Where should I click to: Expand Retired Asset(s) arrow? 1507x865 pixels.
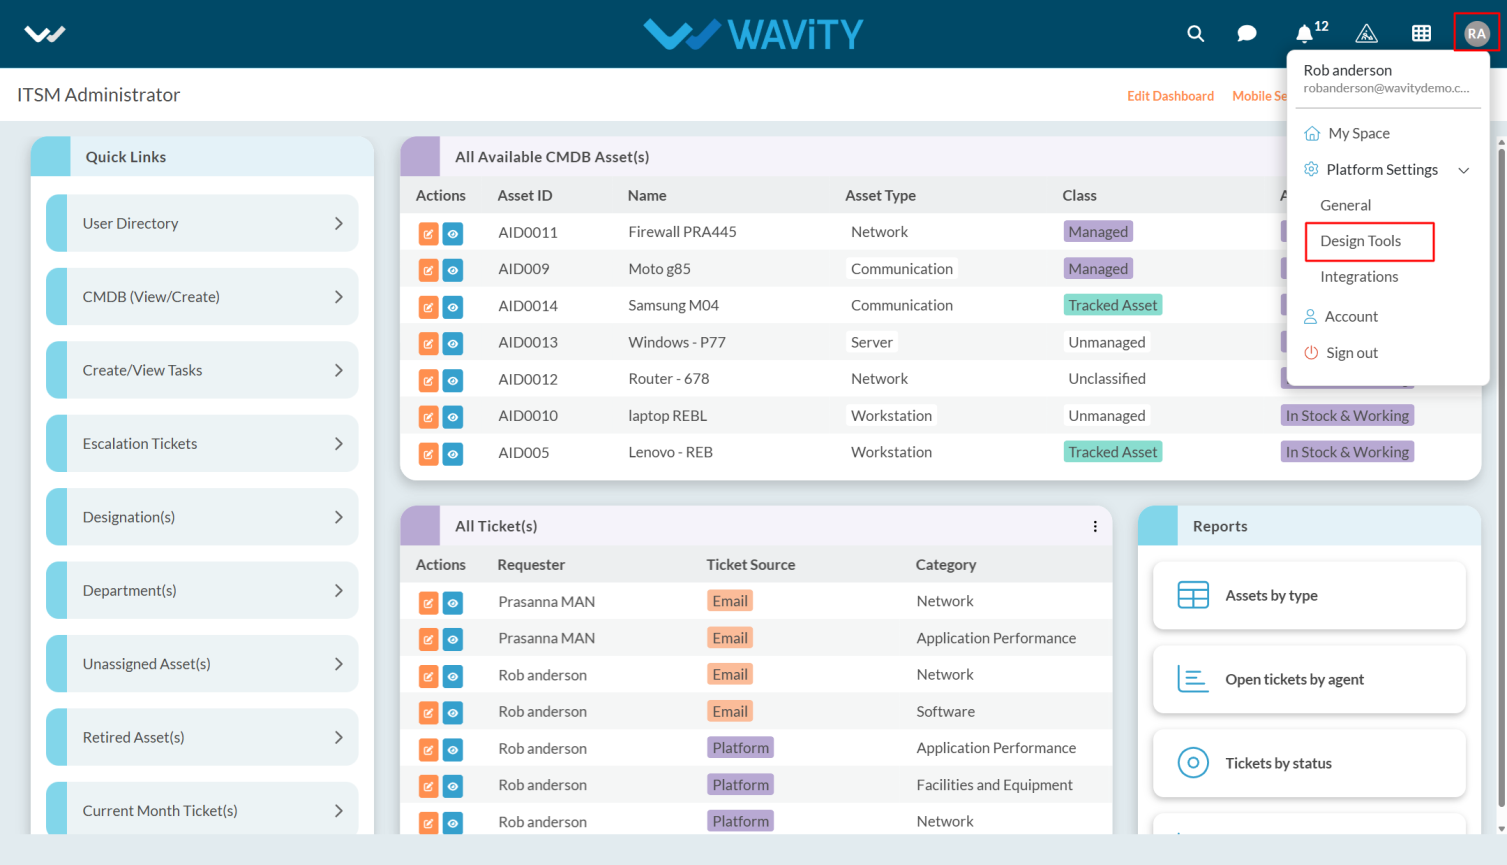click(x=338, y=737)
